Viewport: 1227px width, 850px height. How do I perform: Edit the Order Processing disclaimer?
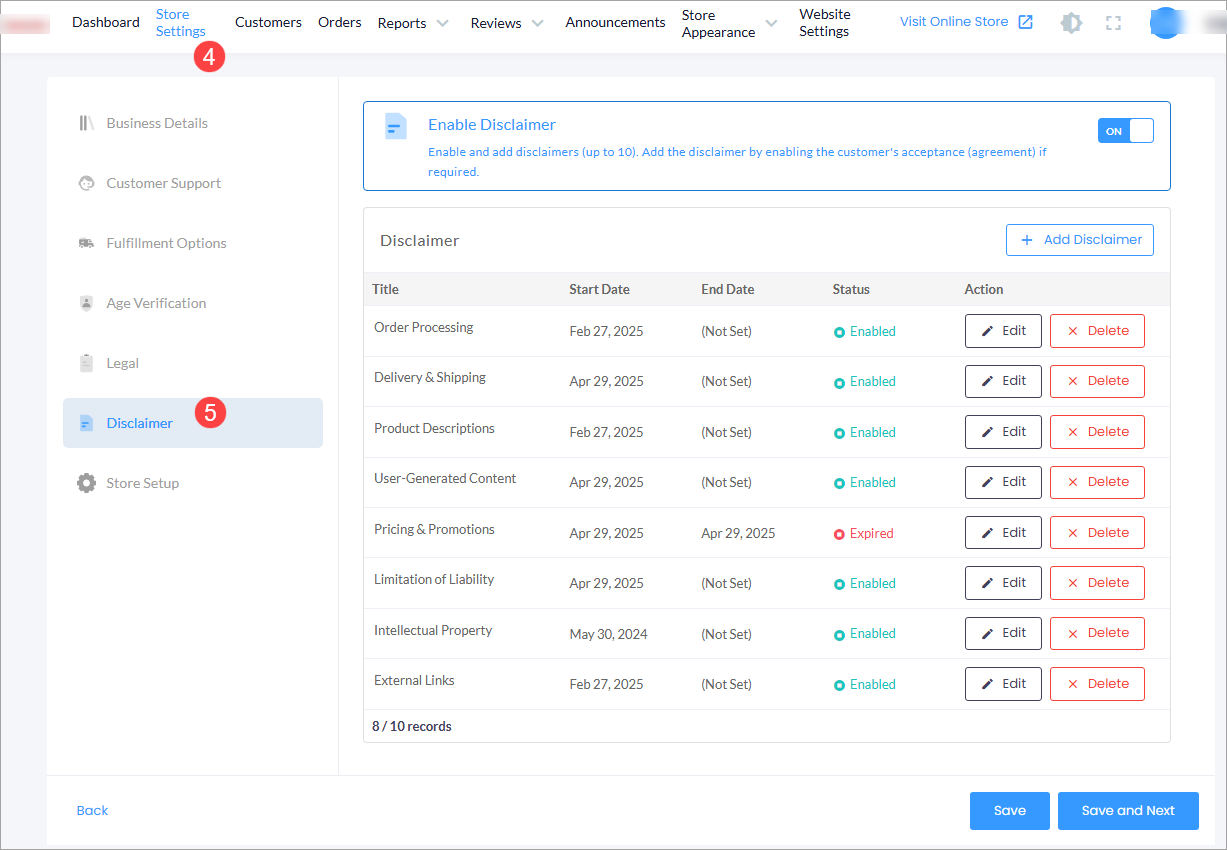tap(1003, 331)
